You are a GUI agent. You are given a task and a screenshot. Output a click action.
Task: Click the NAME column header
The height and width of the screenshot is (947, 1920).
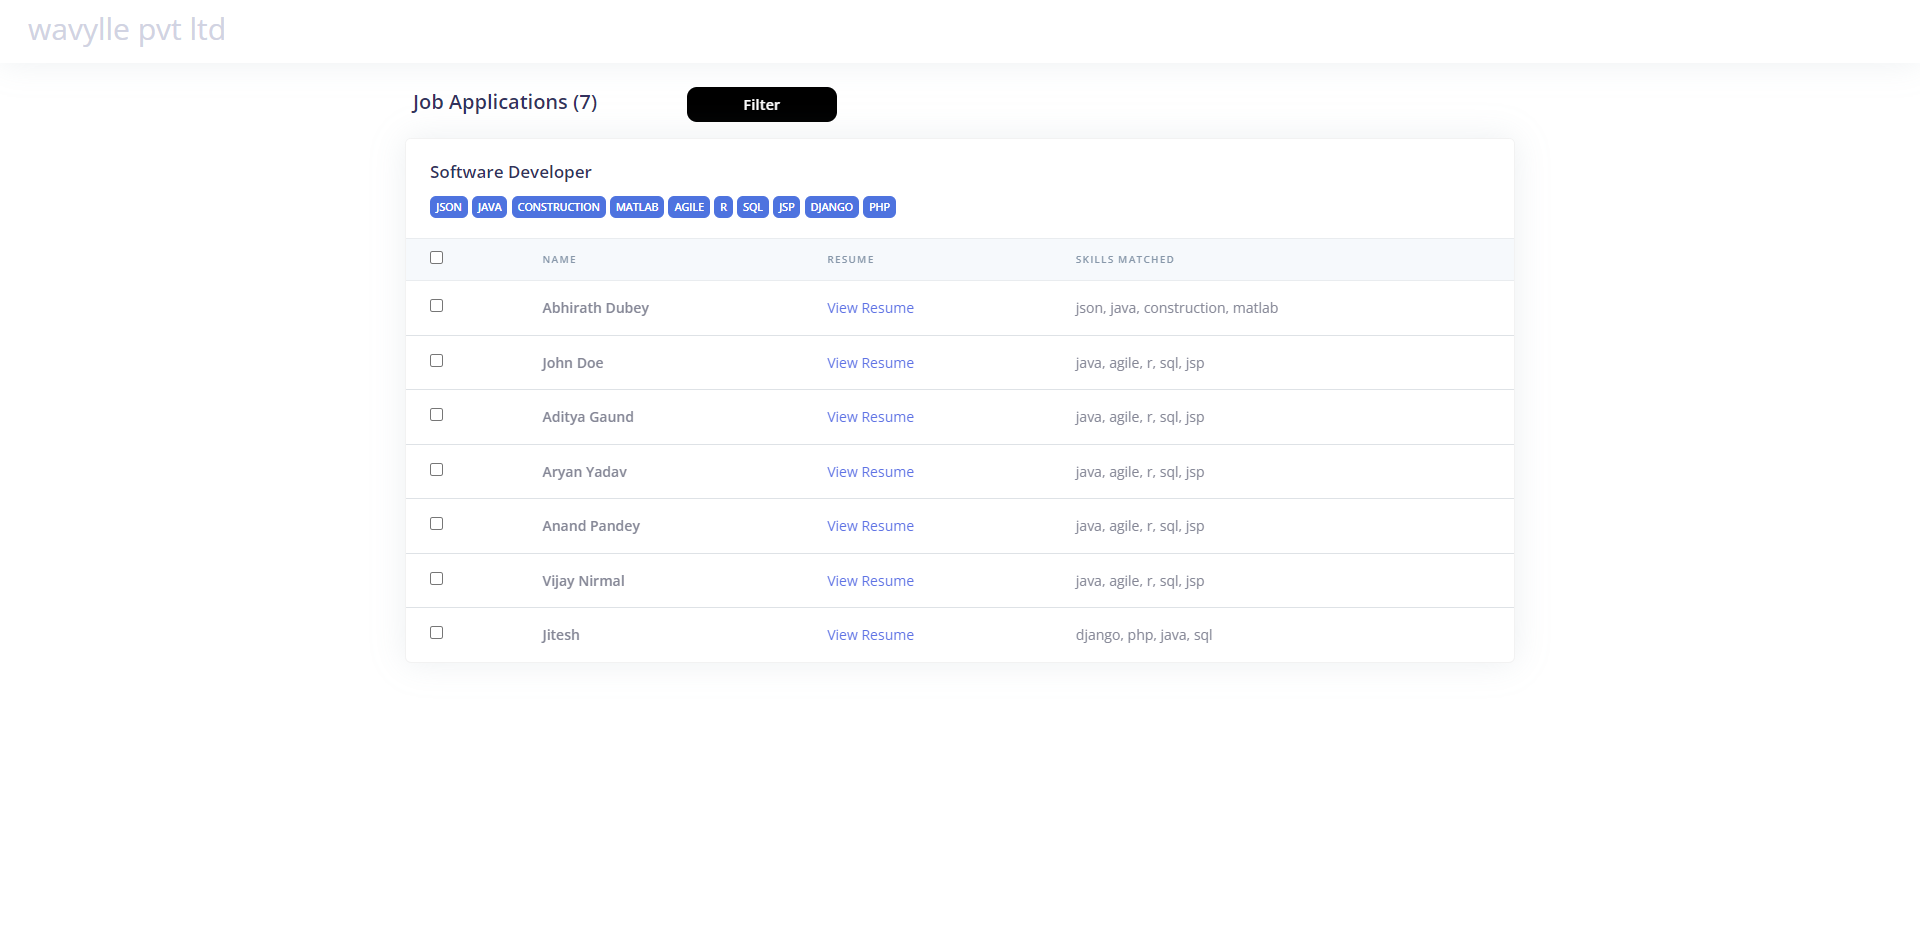(559, 260)
